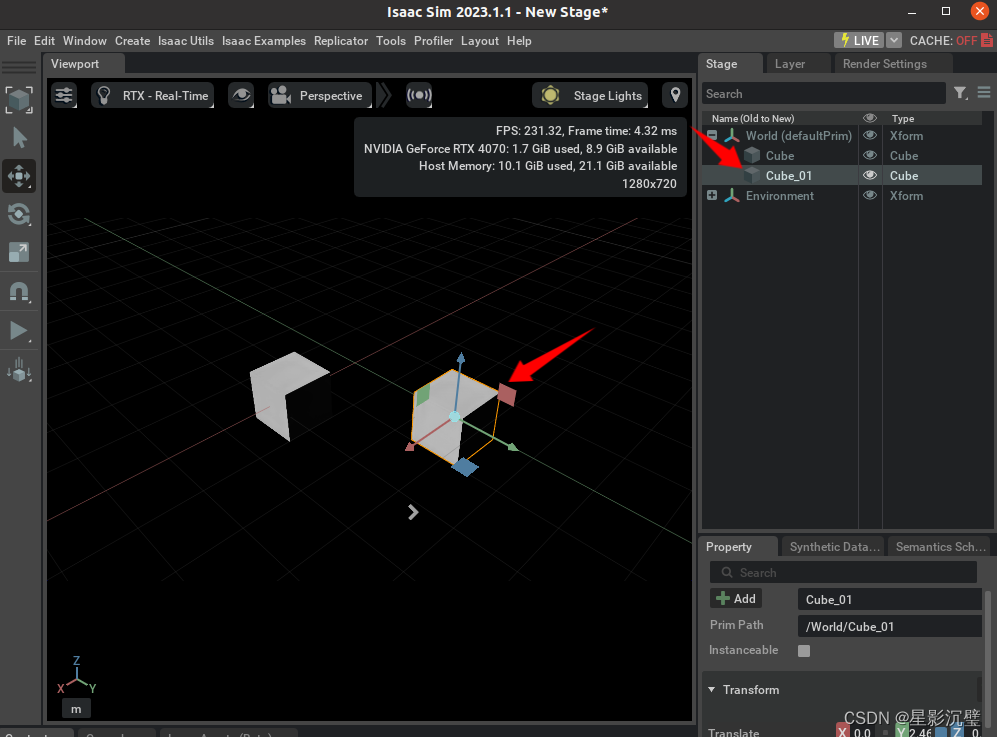Open the viewport eye display menu
This screenshot has width=997, height=737.
(x=241, y=95)
